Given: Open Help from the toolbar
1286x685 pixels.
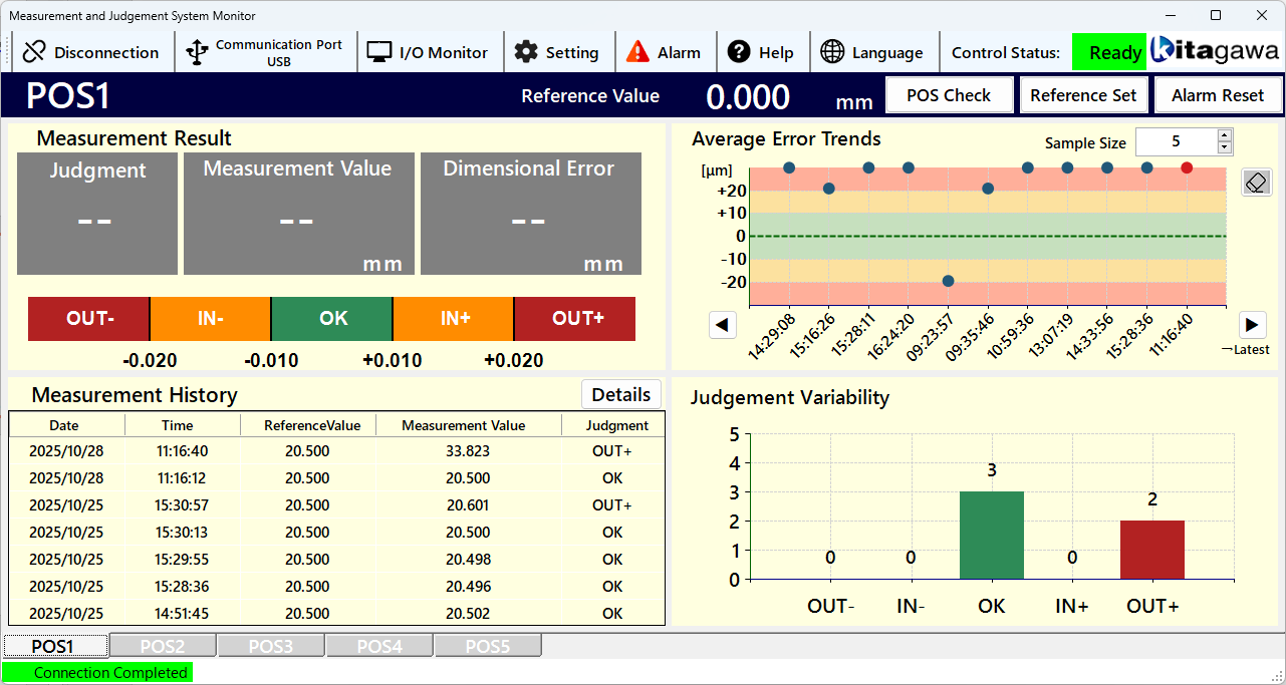Looking at the screenshot, I should [x=760, y=52].
